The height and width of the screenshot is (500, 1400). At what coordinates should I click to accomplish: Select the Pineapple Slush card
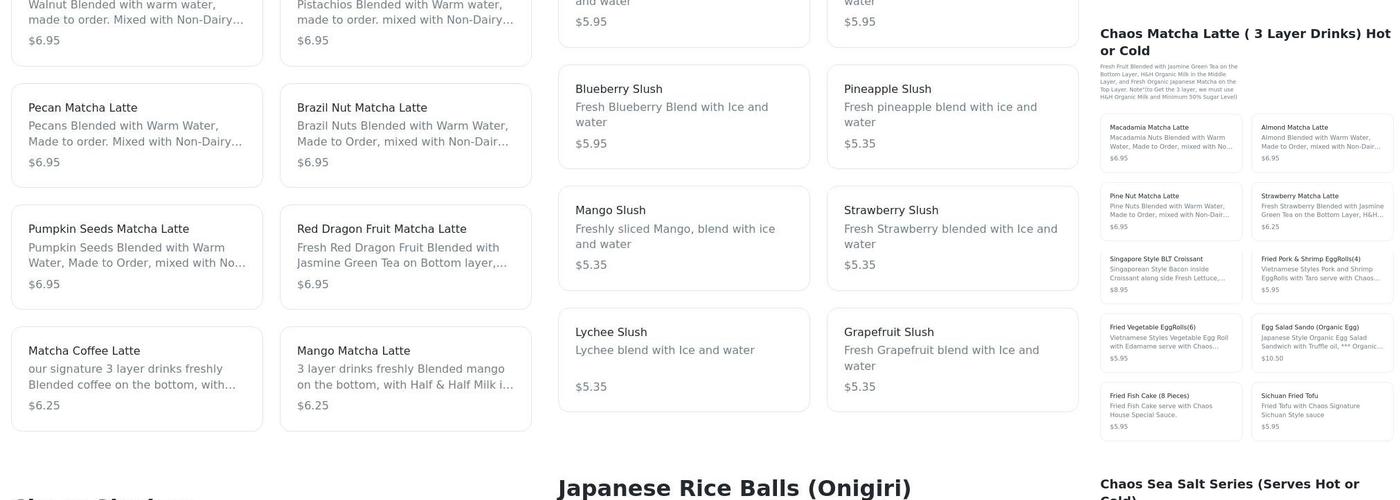pyautogui.click(x=952, y=116)
